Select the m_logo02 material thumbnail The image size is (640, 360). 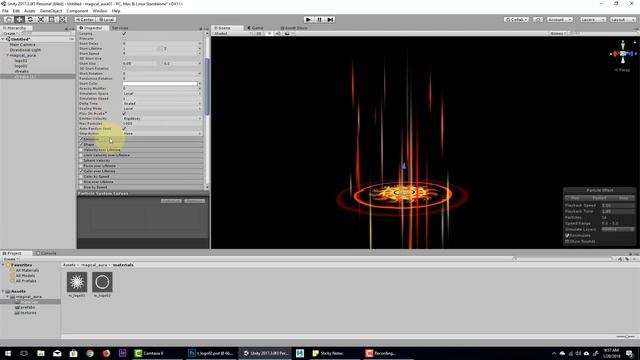pos(102,282)
